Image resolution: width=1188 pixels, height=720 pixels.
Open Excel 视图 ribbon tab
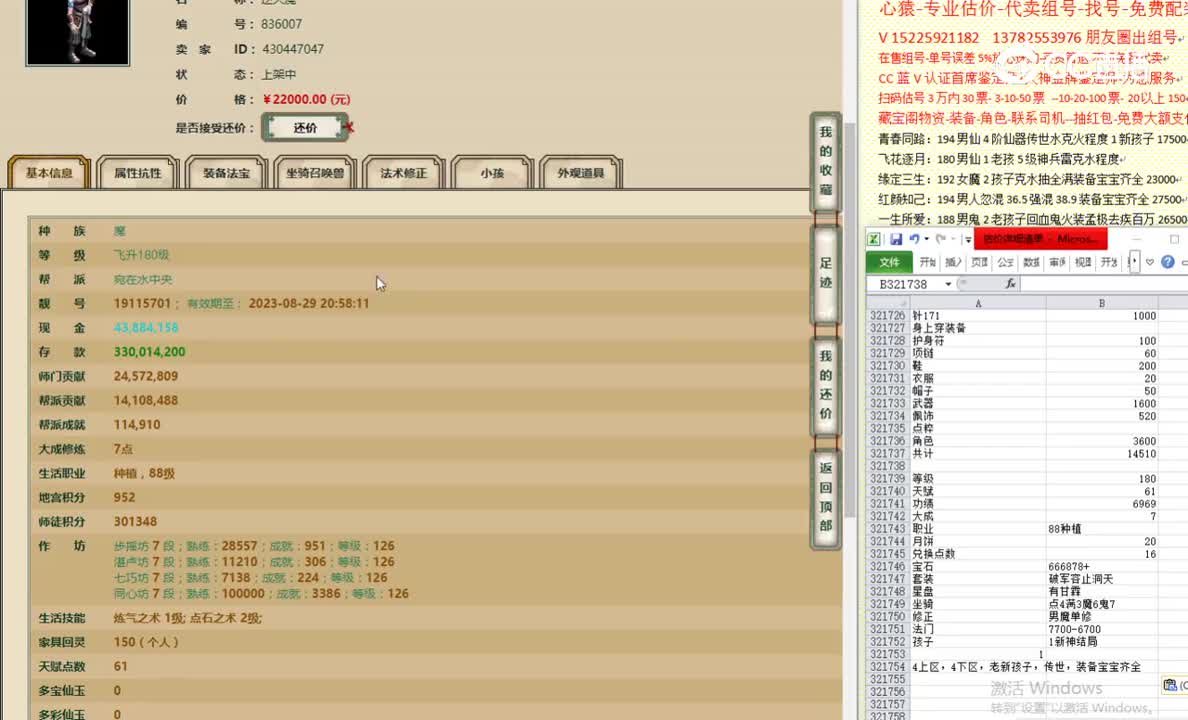coord(1083,262)
